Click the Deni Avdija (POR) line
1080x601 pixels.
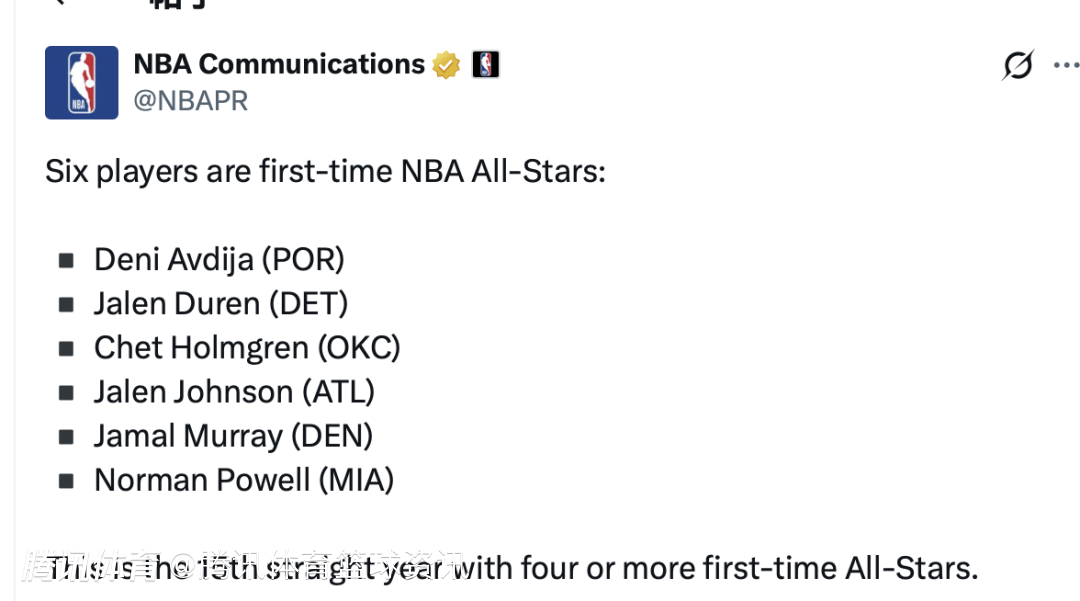pyautogui.click(x=219, y=260)
